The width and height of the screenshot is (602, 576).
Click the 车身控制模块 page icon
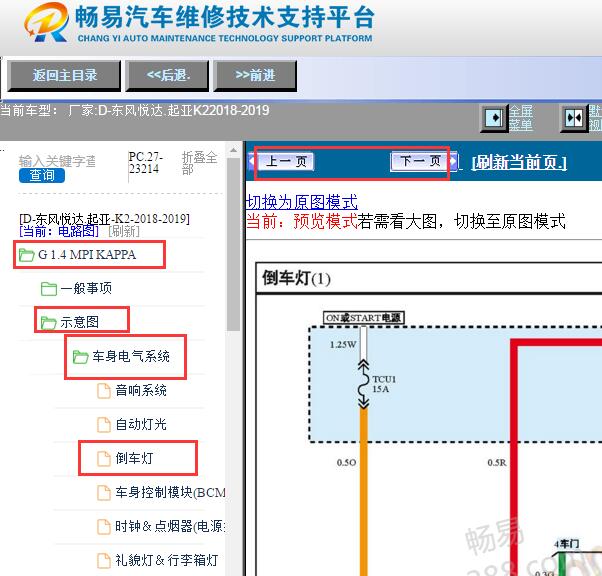pyautogui.click(x=104, y=492)
